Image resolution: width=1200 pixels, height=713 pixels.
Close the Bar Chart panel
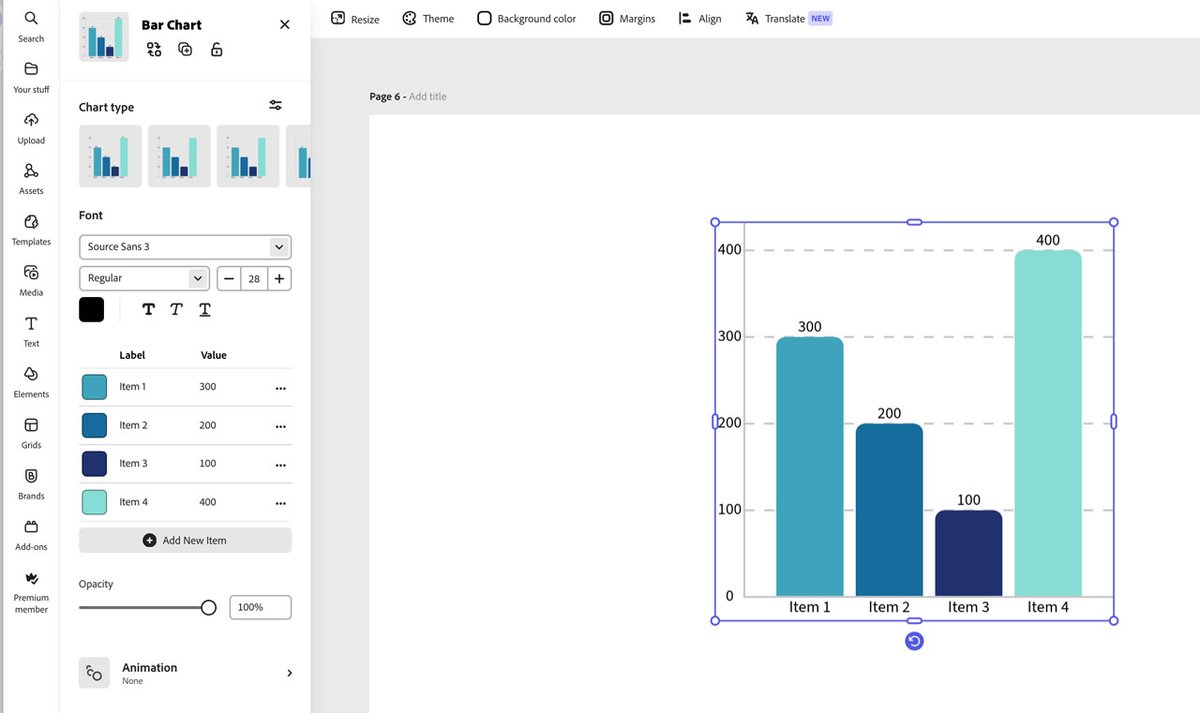point(285,25)
